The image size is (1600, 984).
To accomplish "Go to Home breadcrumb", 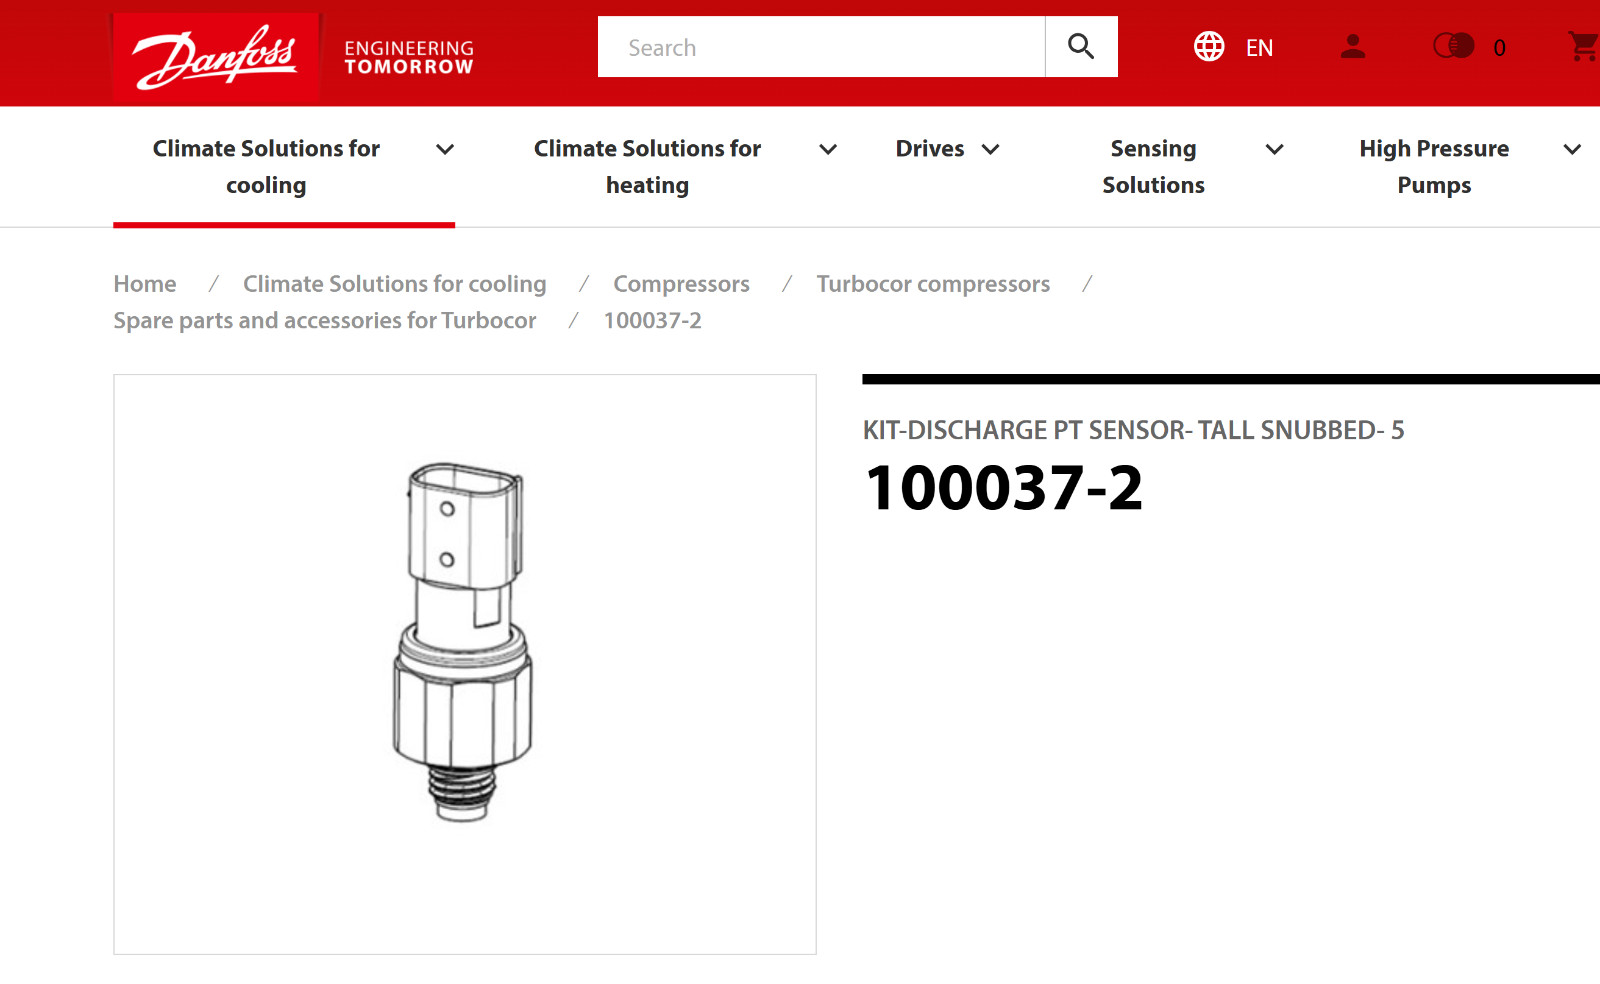I will click(x=145, y=284).
